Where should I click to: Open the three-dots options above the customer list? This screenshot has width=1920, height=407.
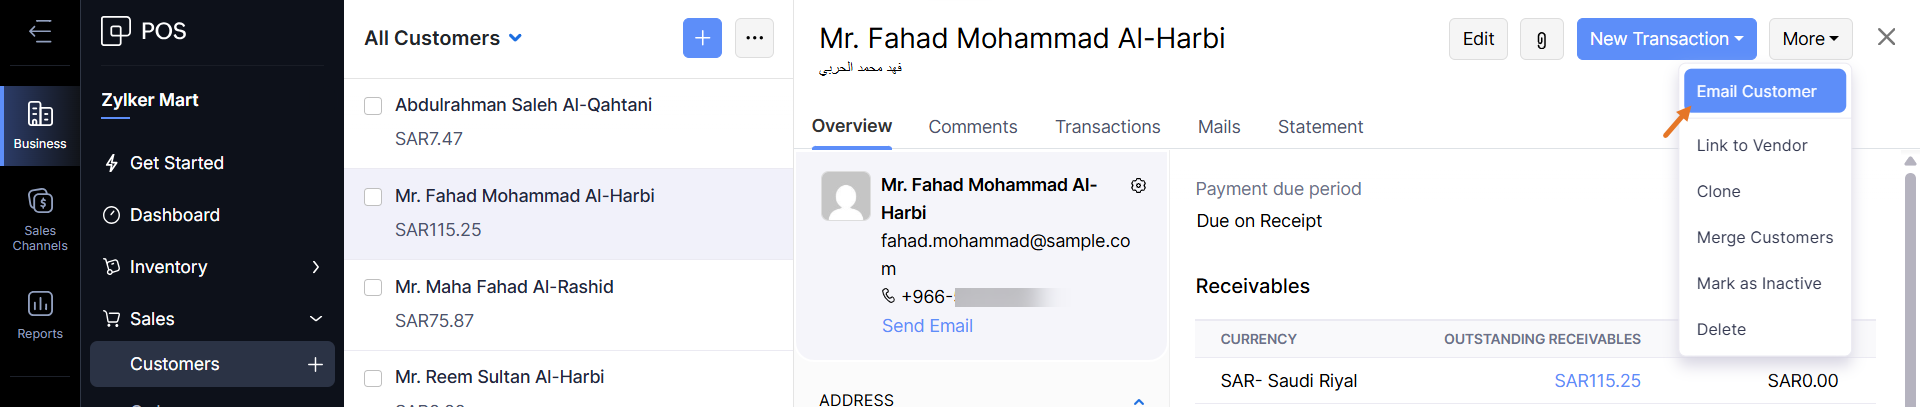click(754, 38)
